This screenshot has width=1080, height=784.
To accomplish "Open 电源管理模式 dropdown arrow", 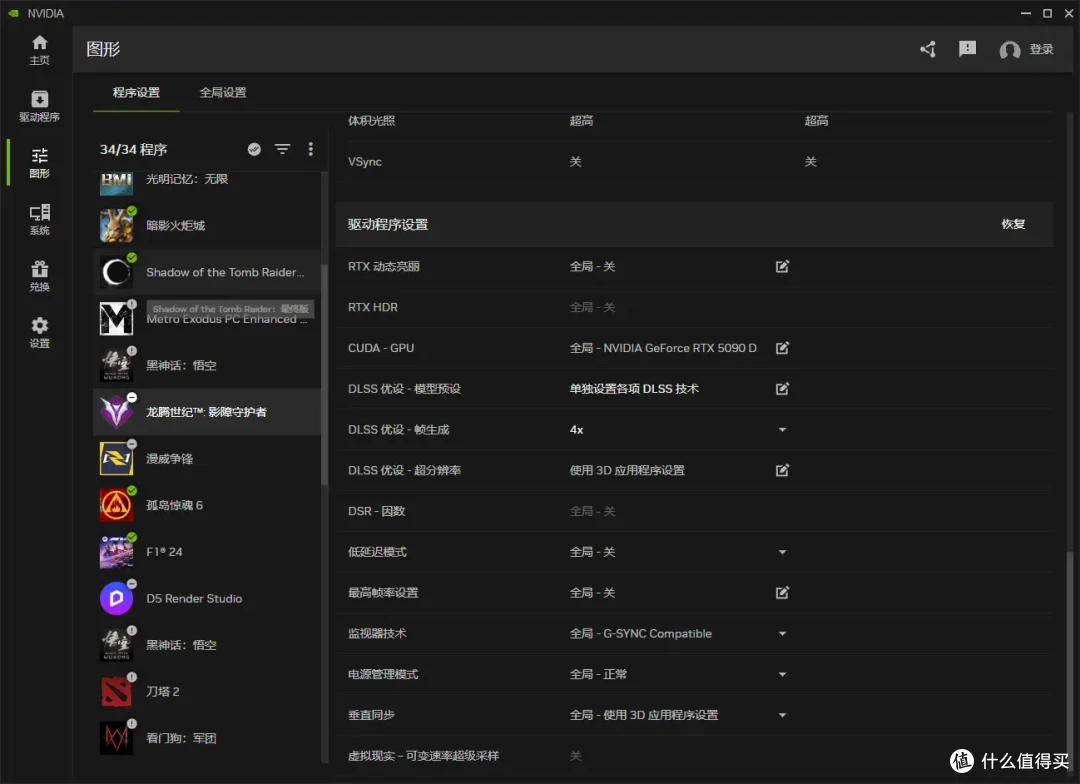I will 782,674.
